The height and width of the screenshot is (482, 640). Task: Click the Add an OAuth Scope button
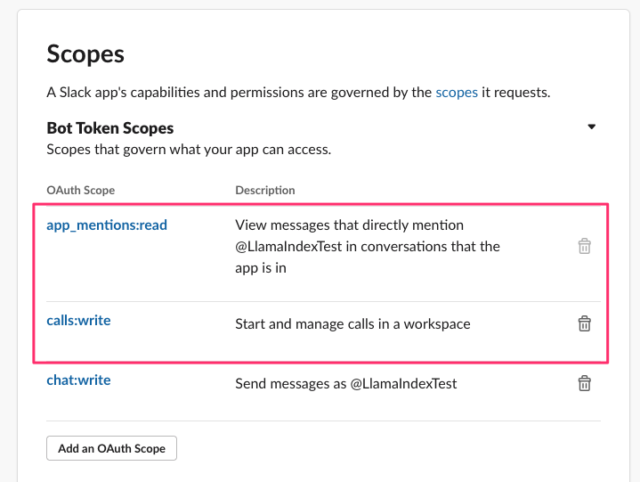[111, 448]
